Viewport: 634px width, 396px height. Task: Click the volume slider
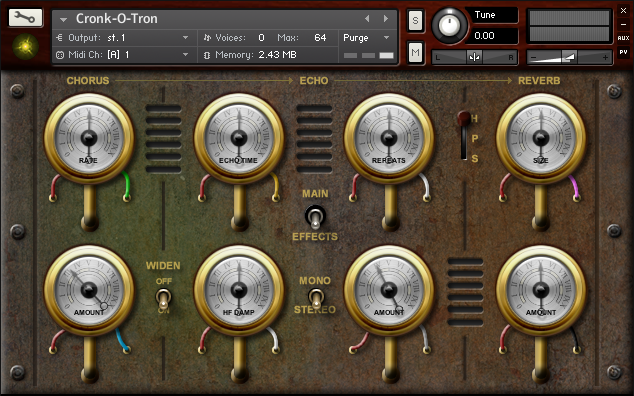(x=569, y=57)
